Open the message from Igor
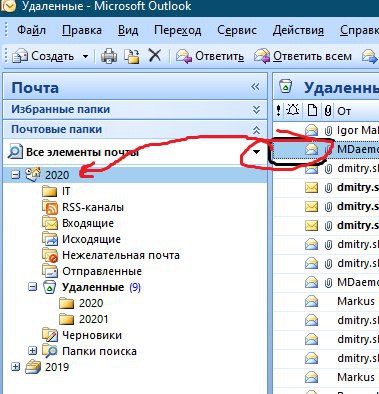This screenshot has width=379, height=394. (x=326, y=130)
